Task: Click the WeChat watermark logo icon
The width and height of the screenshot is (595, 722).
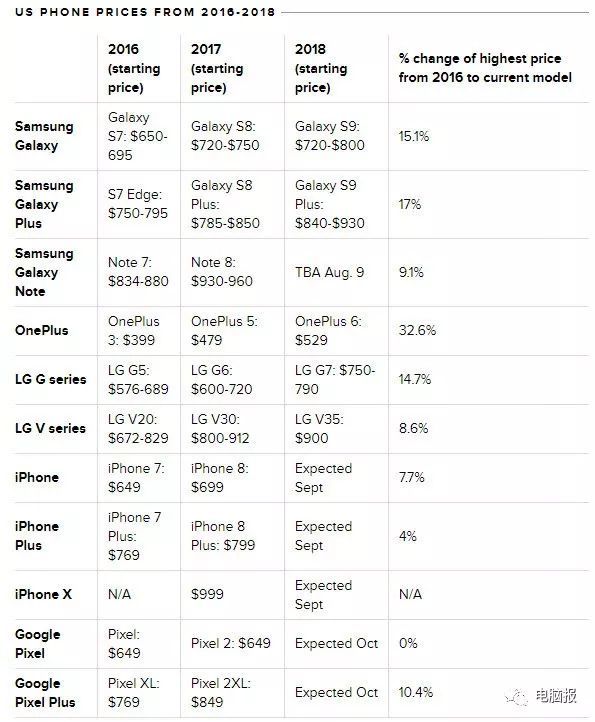Action: point(516,697)
